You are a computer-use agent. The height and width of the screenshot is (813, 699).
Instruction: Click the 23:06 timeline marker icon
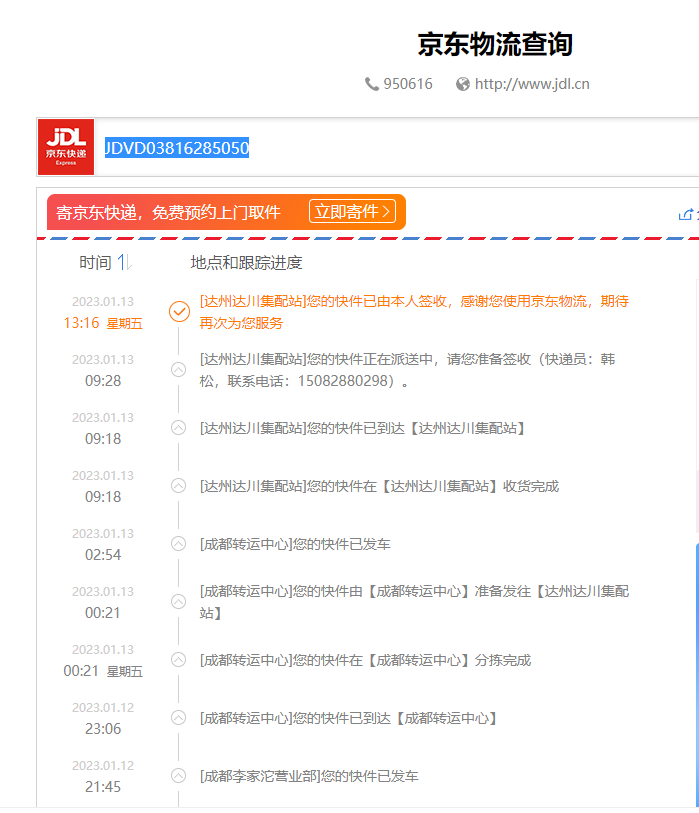click(178, 718)
